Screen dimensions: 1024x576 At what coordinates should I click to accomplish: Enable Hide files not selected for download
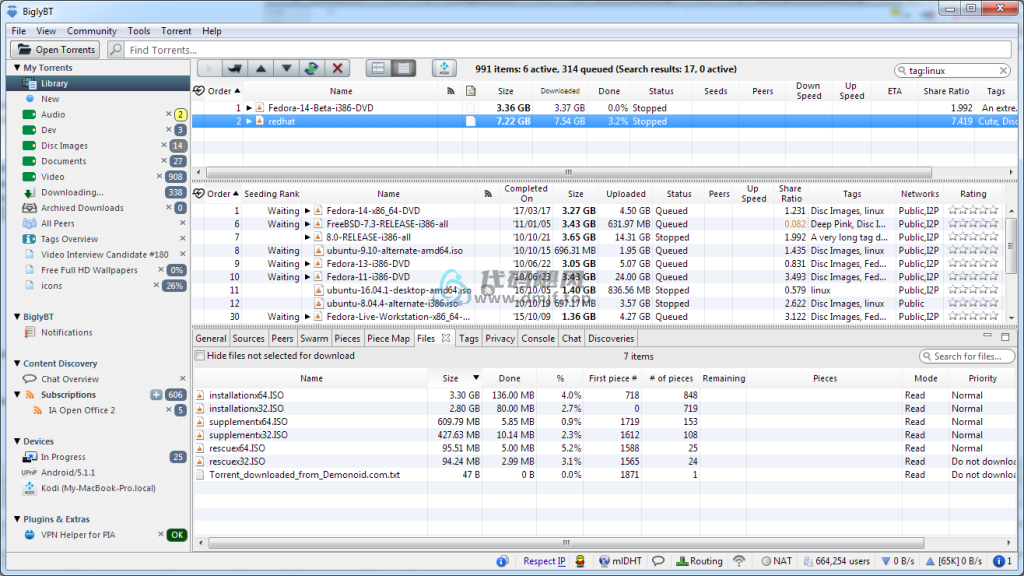tap(200, 356)
